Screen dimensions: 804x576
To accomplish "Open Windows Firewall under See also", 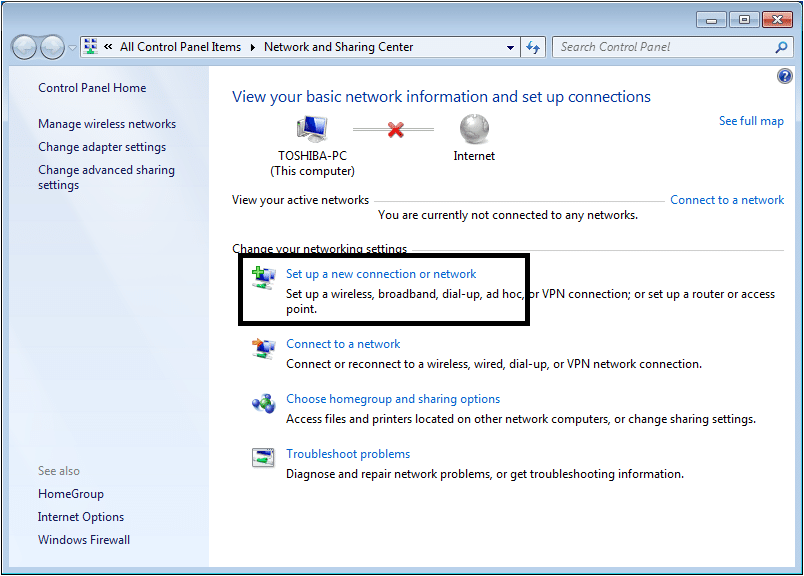I will [x=84, y=540].
